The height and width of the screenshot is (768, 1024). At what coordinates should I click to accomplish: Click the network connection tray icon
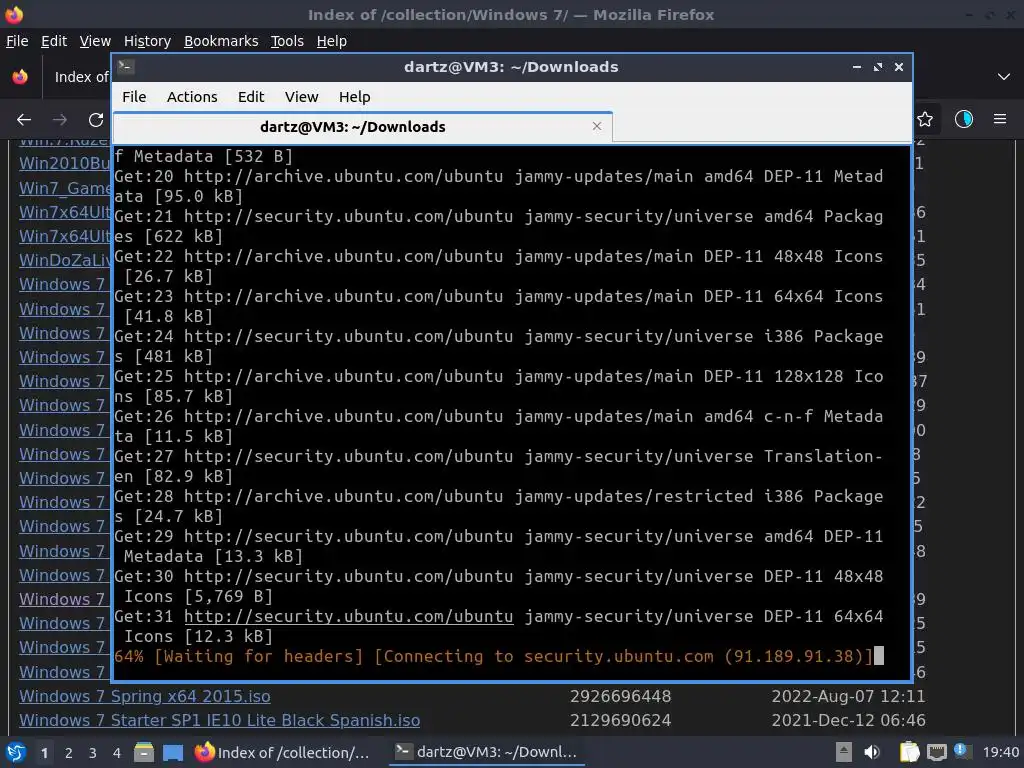coord(936,752)
